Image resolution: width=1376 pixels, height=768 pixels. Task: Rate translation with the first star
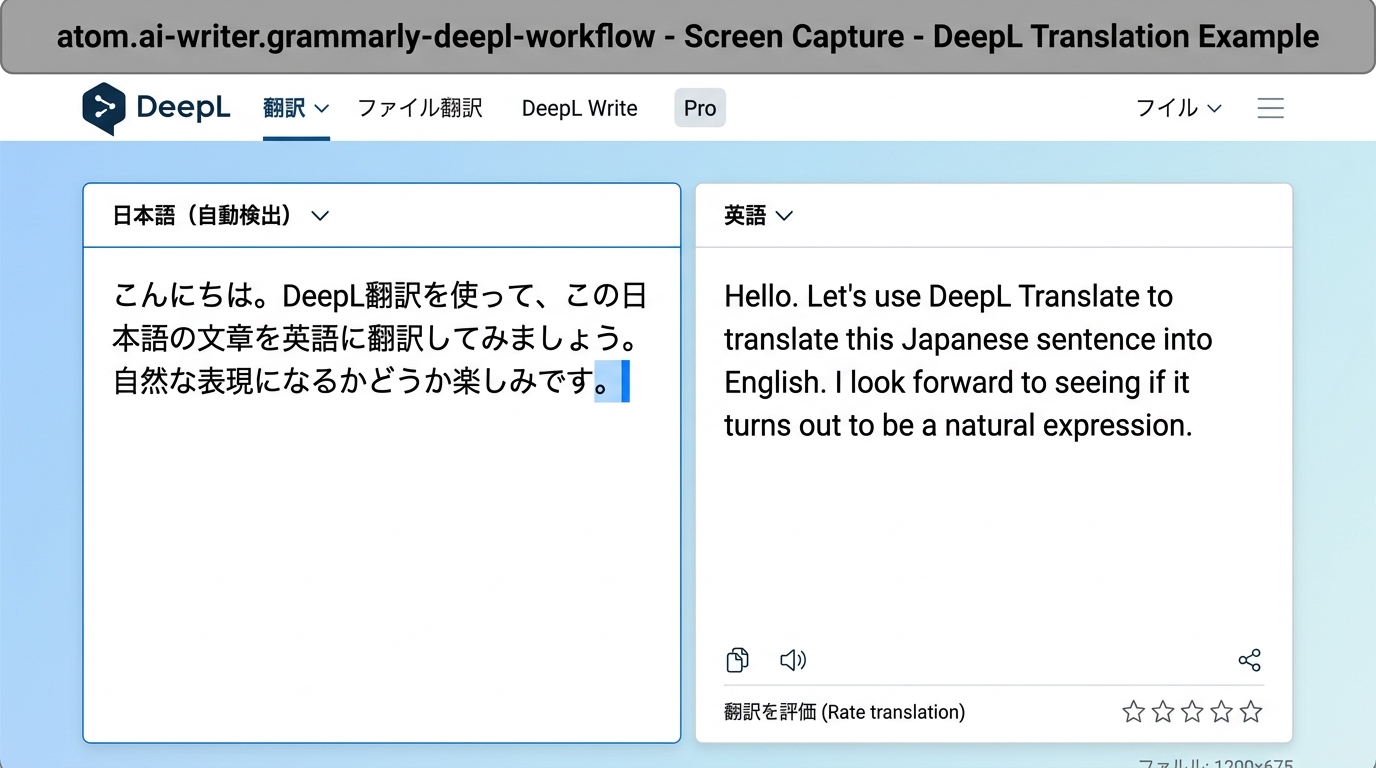point(1133,712)
